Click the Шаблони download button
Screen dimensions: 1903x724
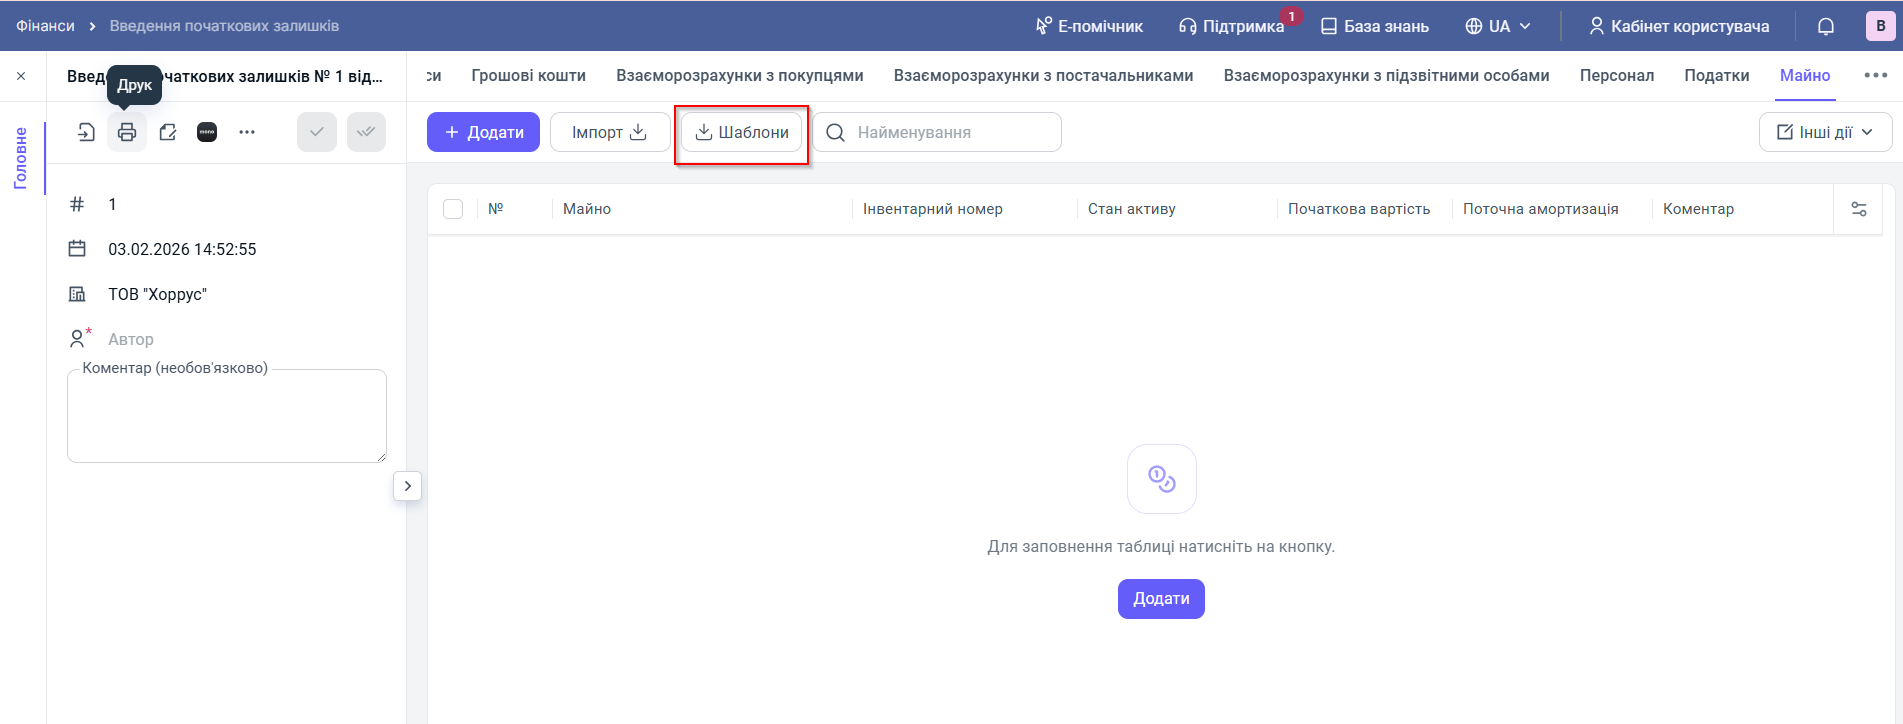[742, 132]
